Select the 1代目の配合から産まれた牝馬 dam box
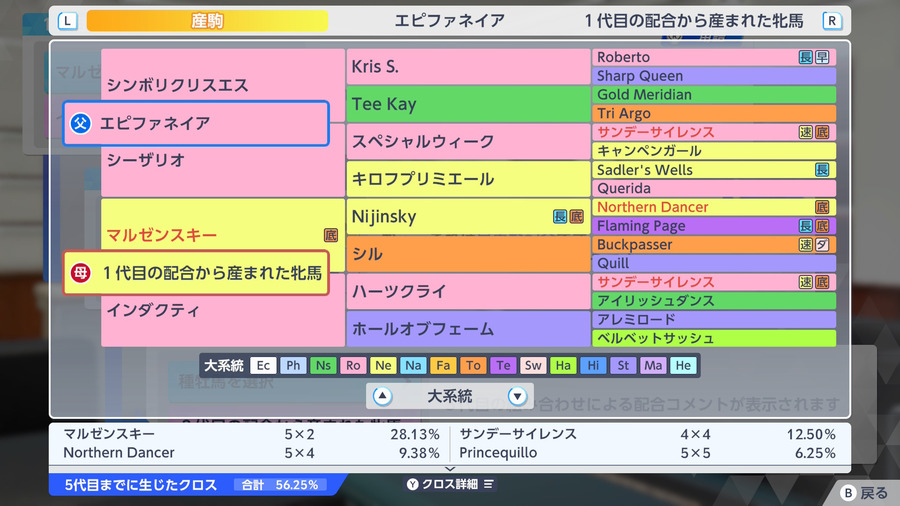Viewport: 900px width, 506px height. pyautogui.click(x=196, y=273)
